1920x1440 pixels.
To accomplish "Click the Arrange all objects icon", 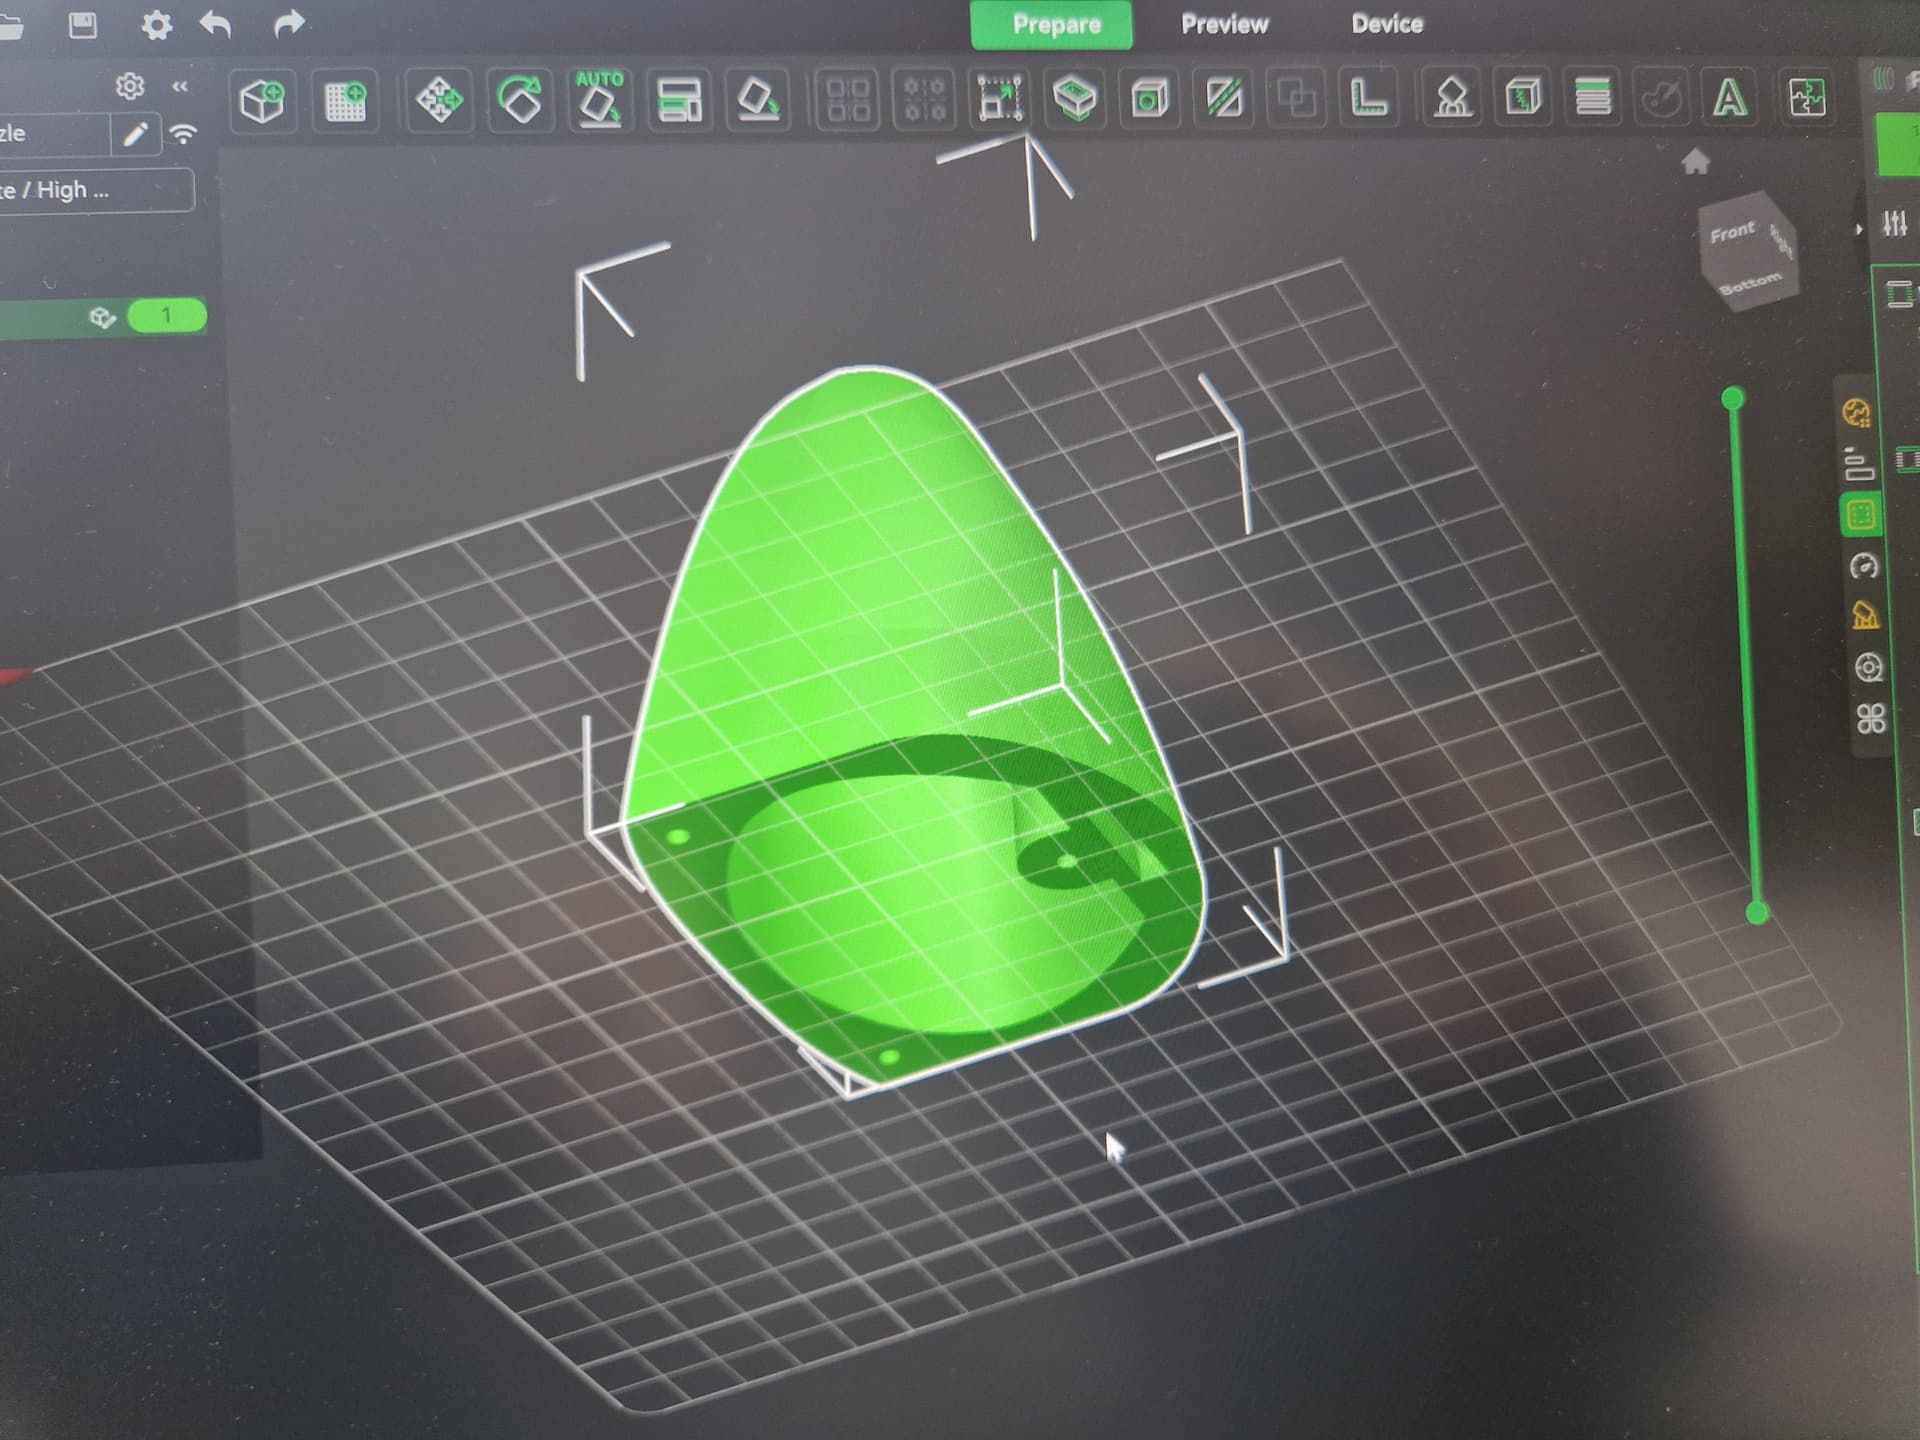I will point(679,100).
